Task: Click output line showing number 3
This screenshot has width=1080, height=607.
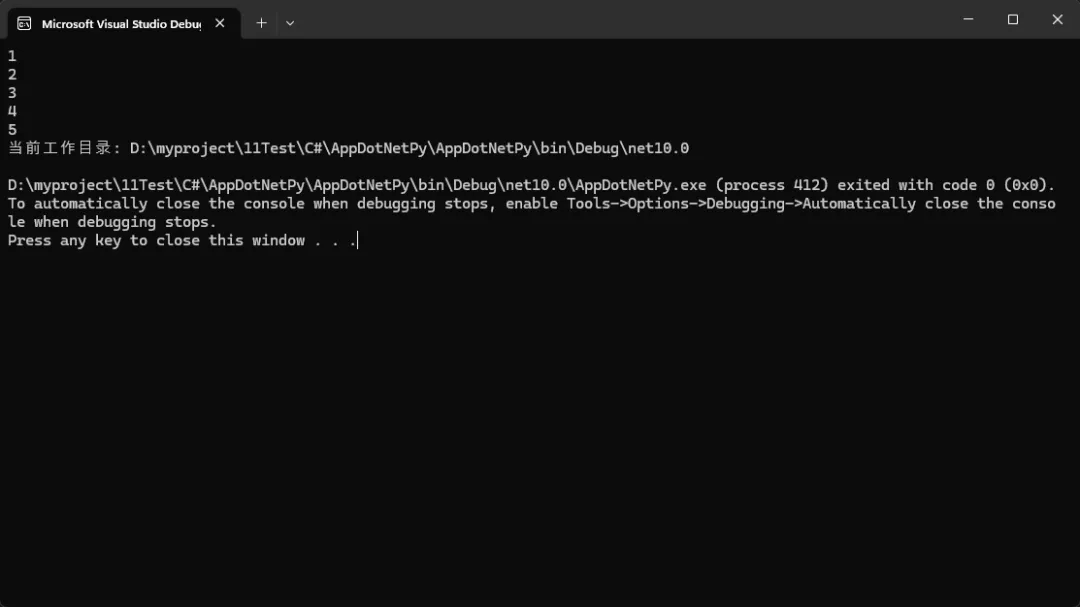Action: point(12,93)
